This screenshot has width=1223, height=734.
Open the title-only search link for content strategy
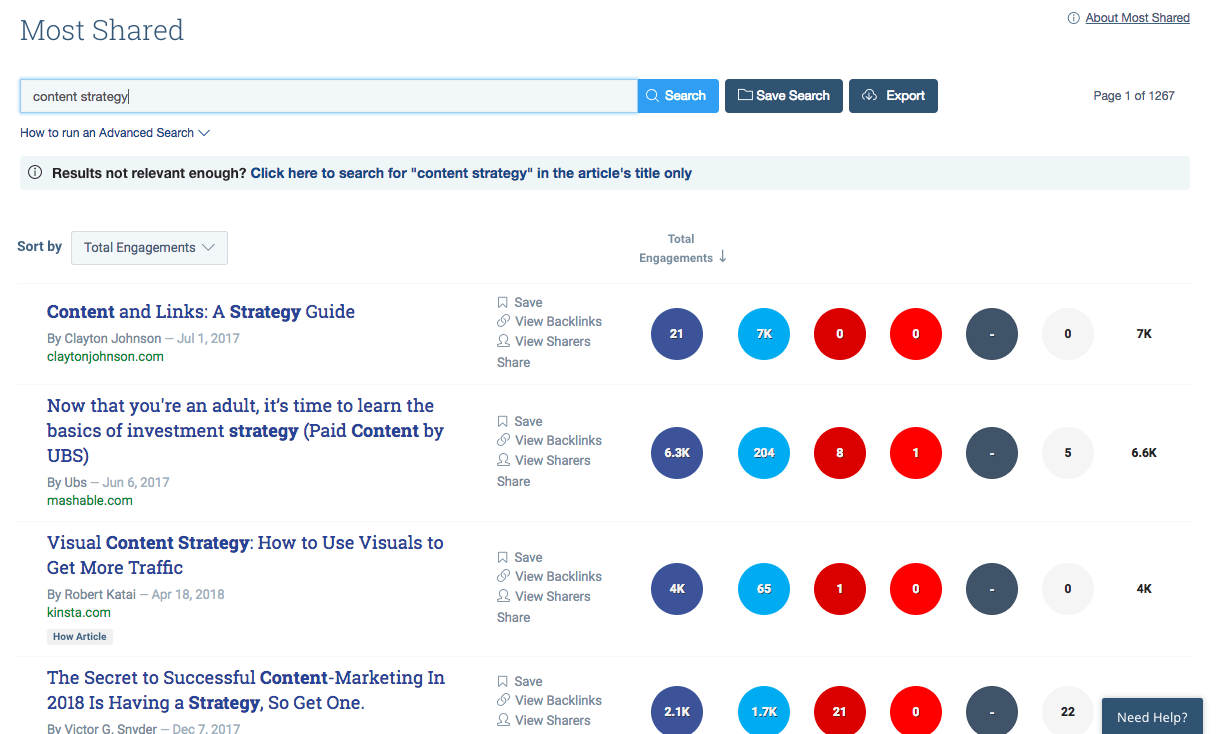coord(470,172)
